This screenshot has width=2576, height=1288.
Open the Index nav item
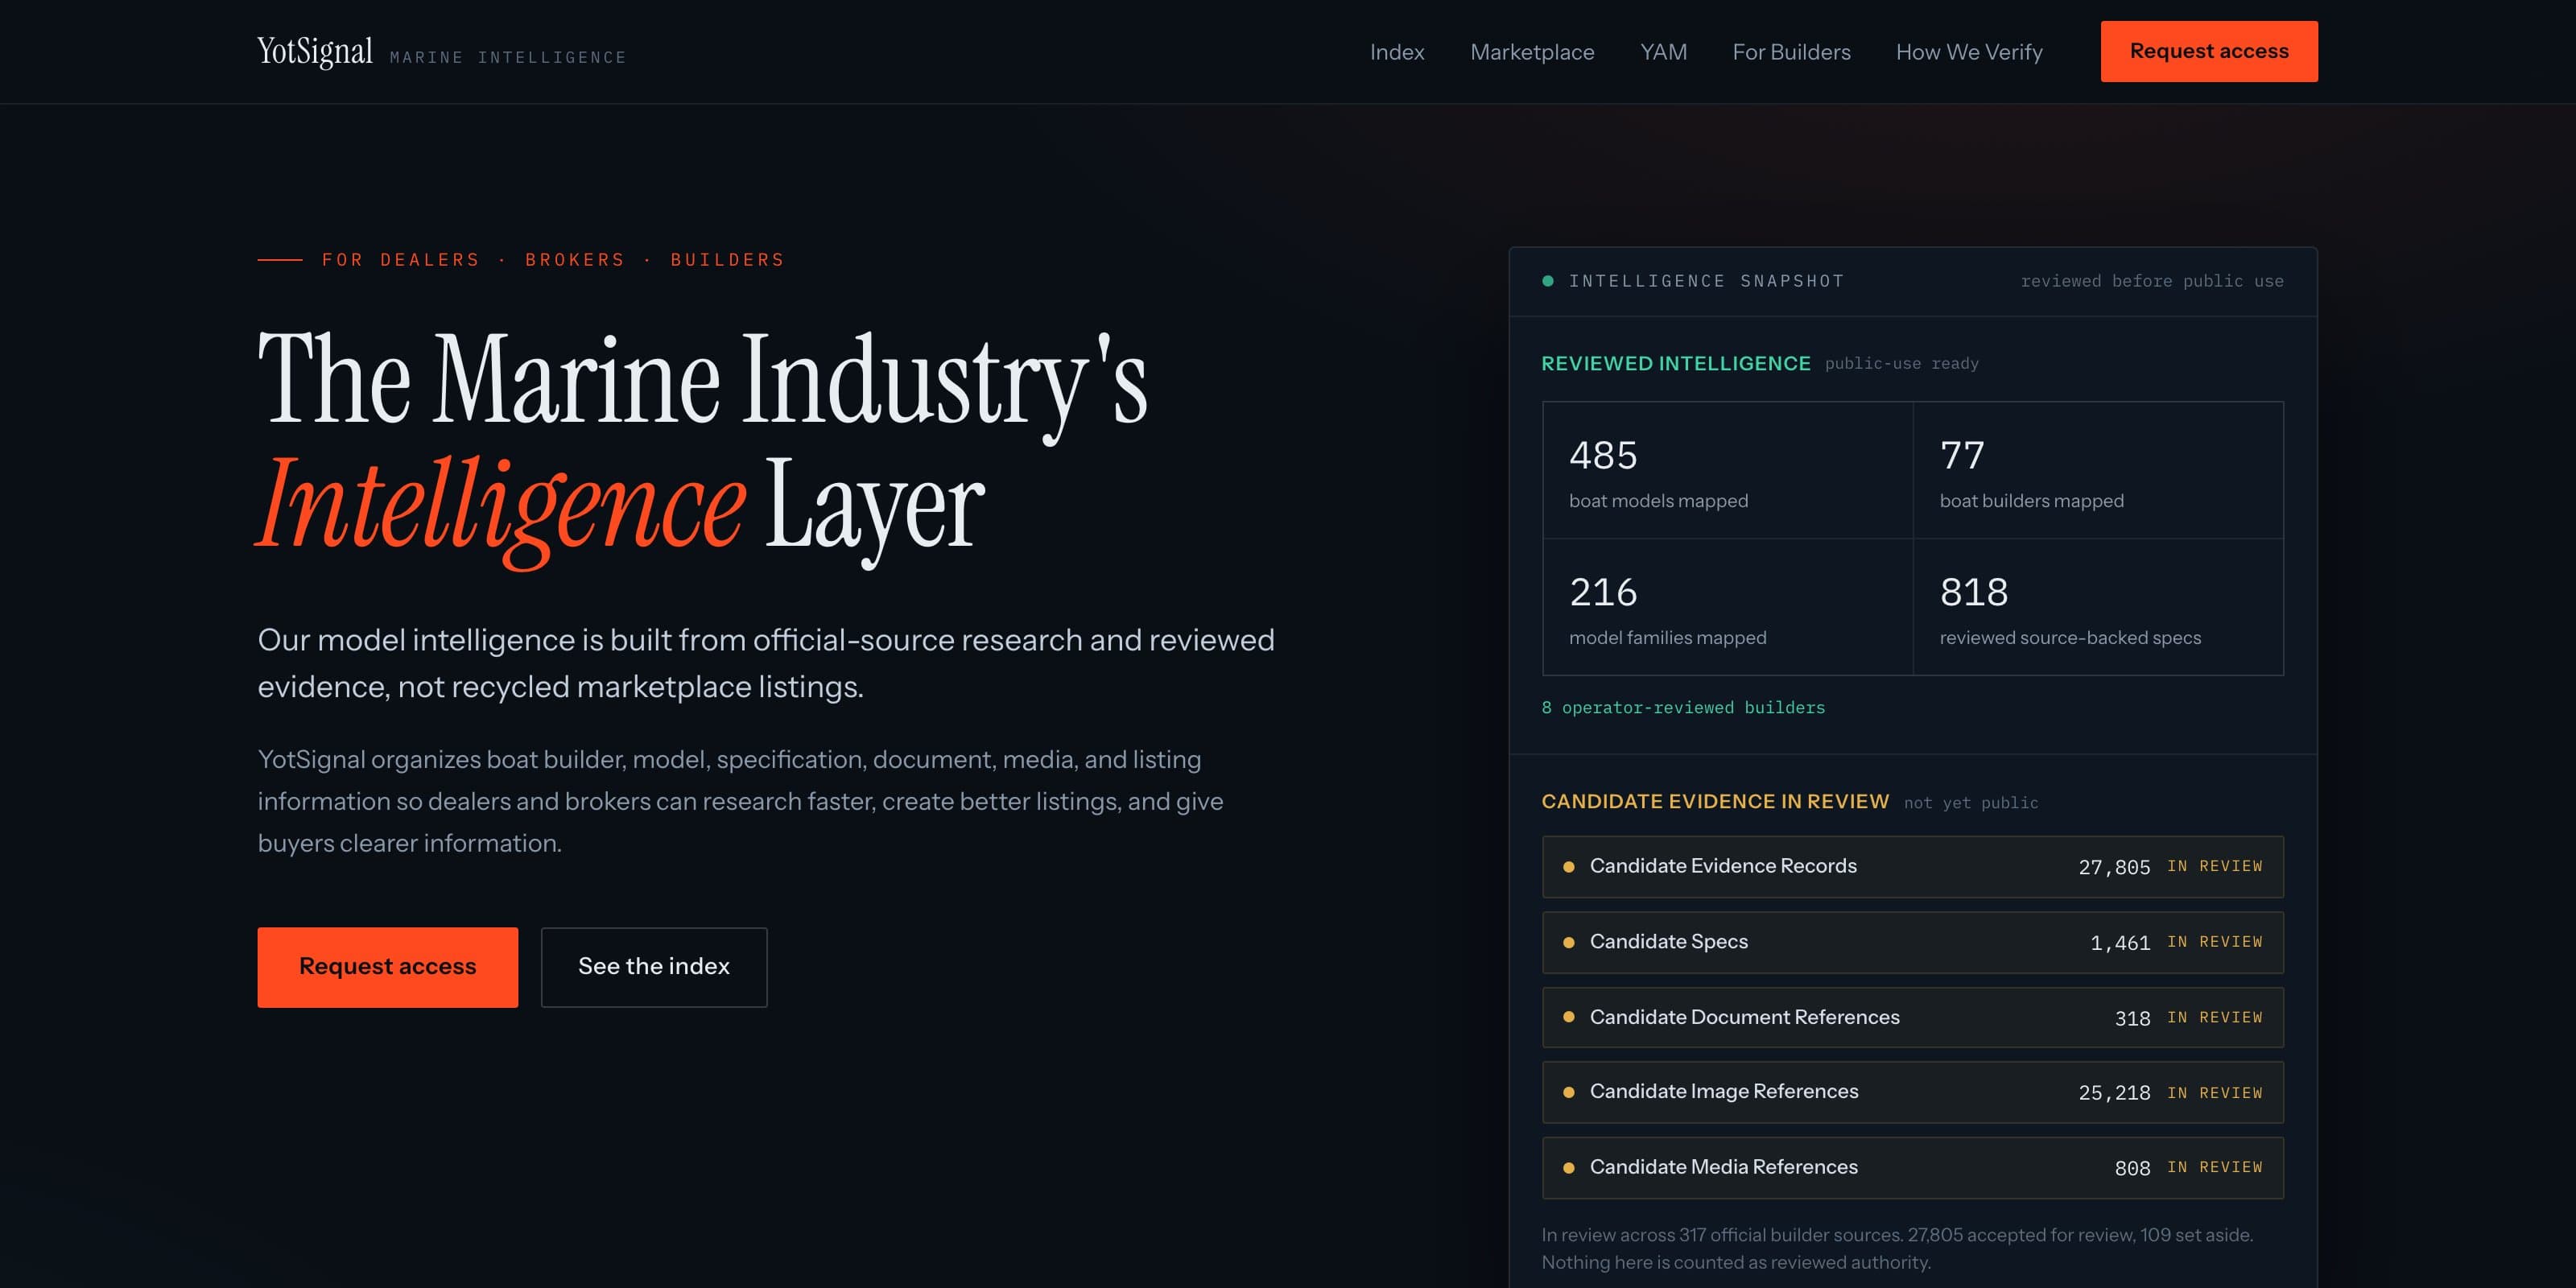(x=1396, y=52)
